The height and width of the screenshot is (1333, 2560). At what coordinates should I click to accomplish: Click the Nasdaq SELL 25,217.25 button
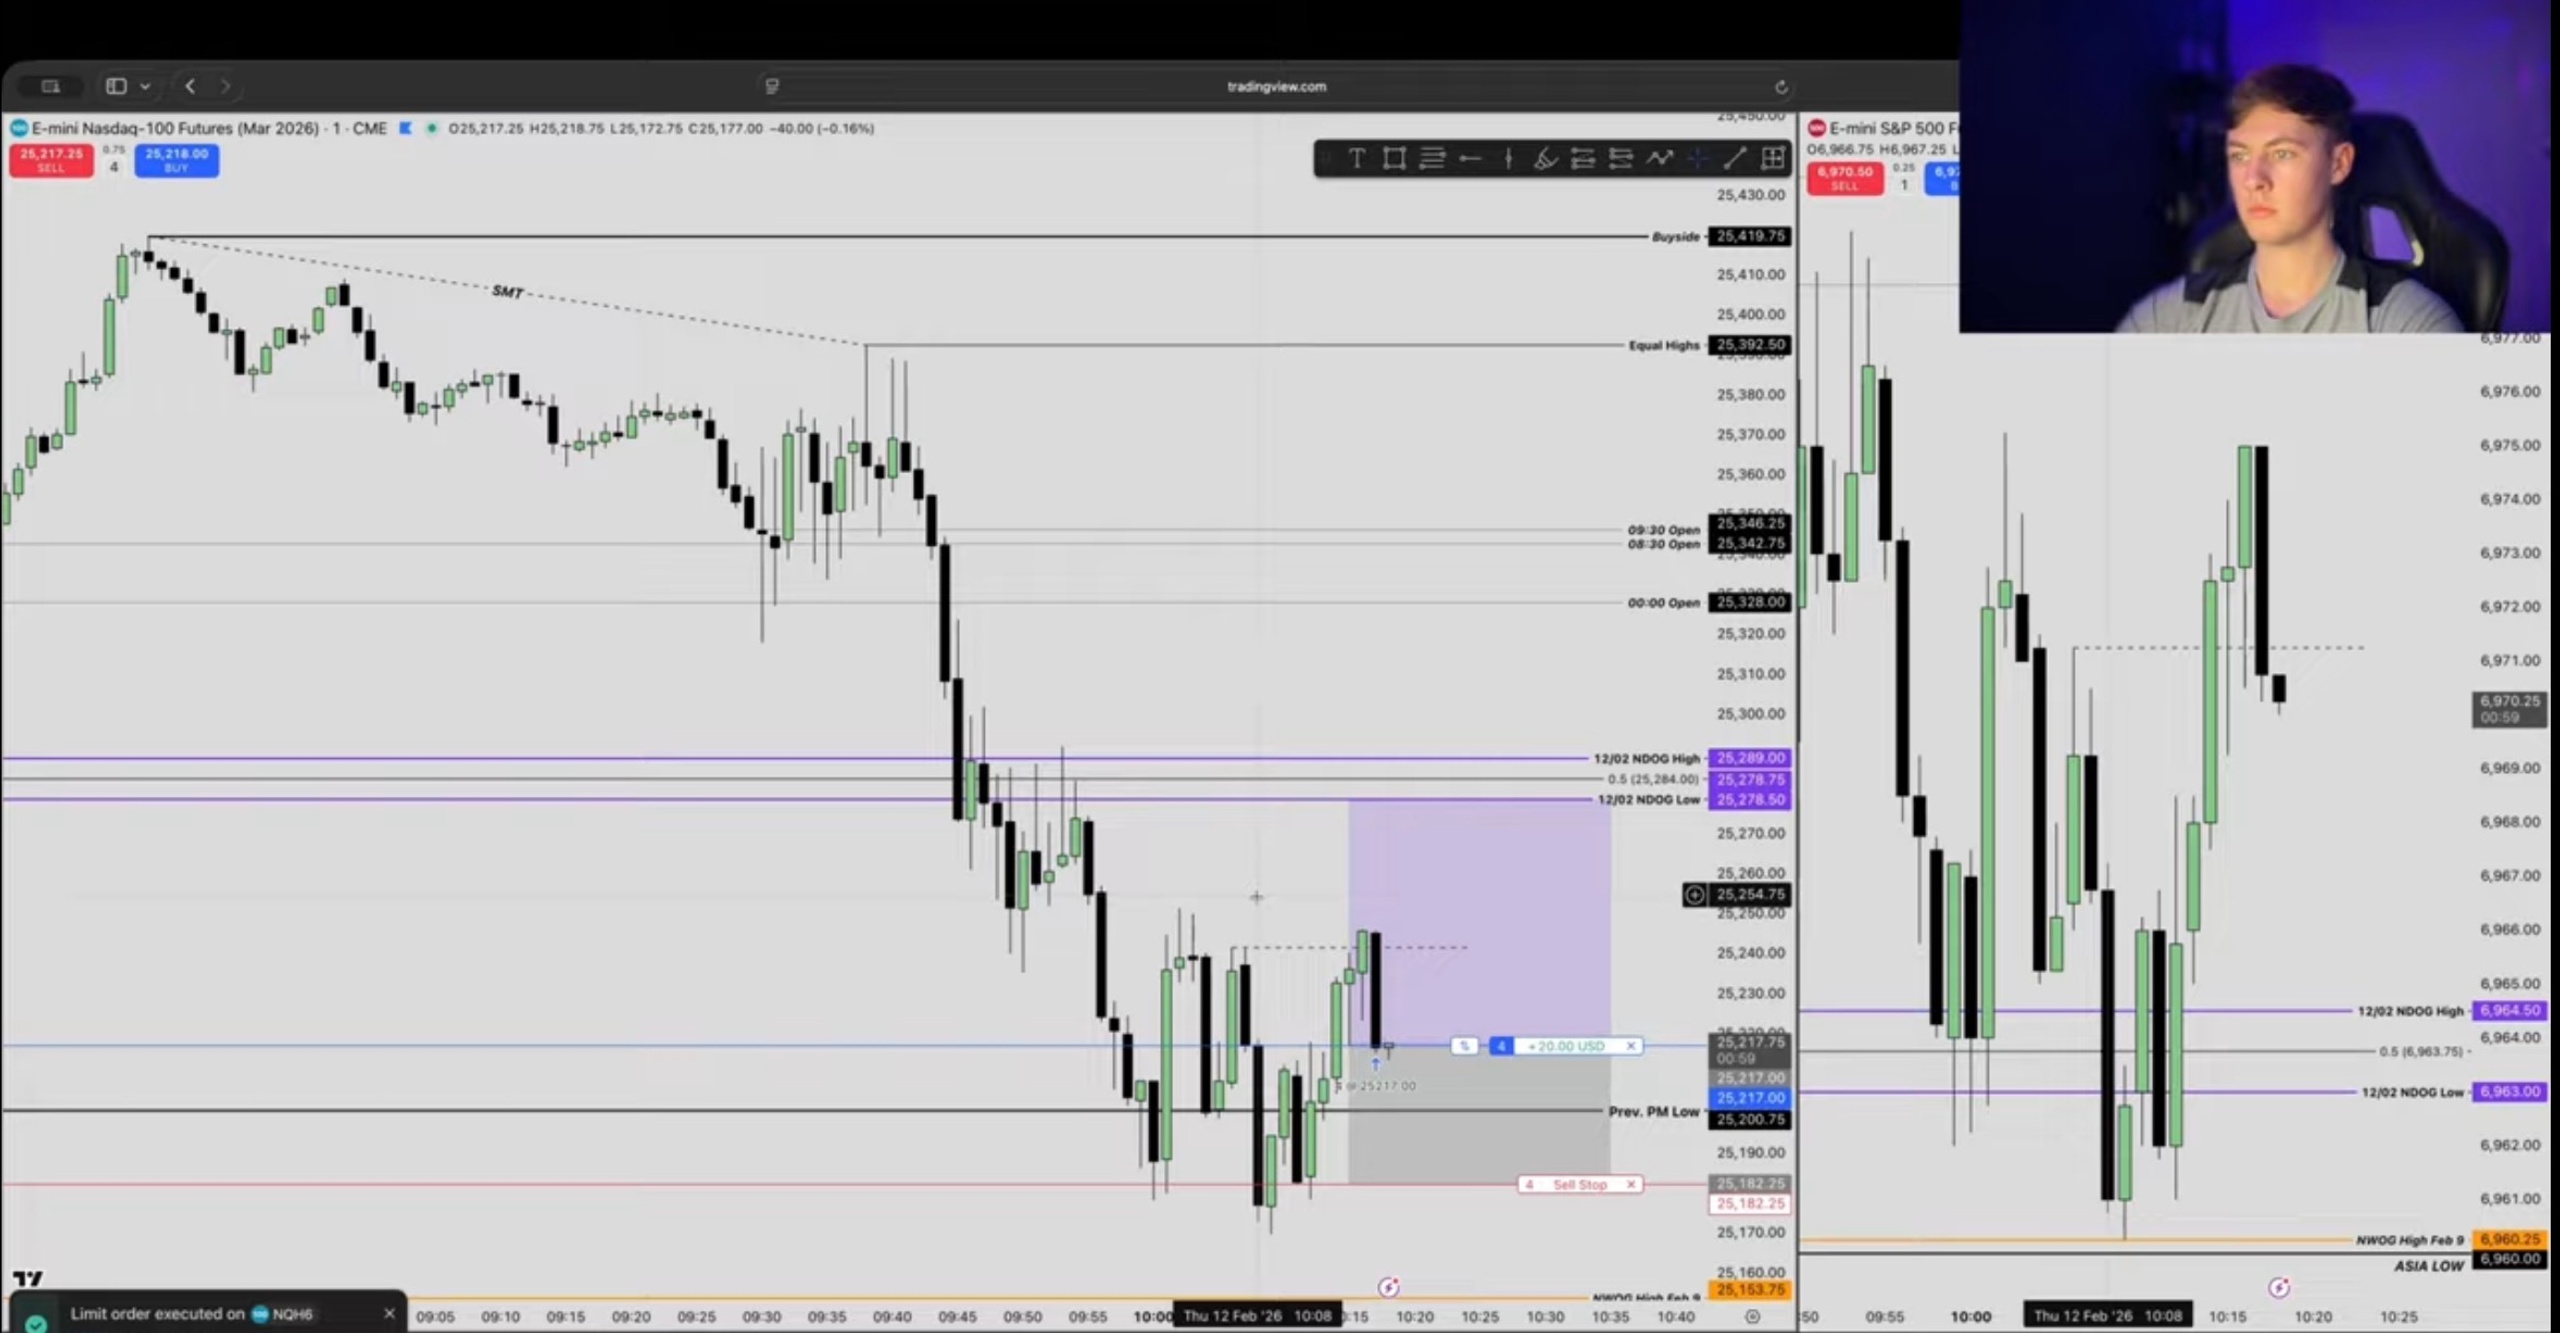[51, 160]
